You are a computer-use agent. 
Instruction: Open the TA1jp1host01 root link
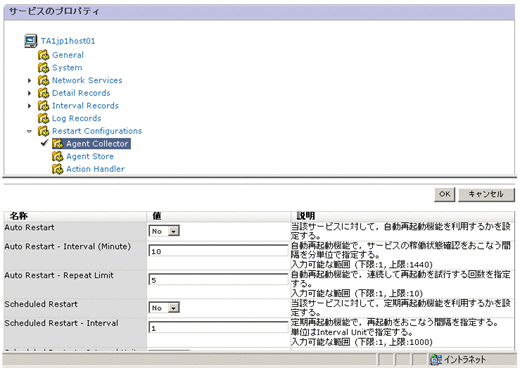coord(68,41)
